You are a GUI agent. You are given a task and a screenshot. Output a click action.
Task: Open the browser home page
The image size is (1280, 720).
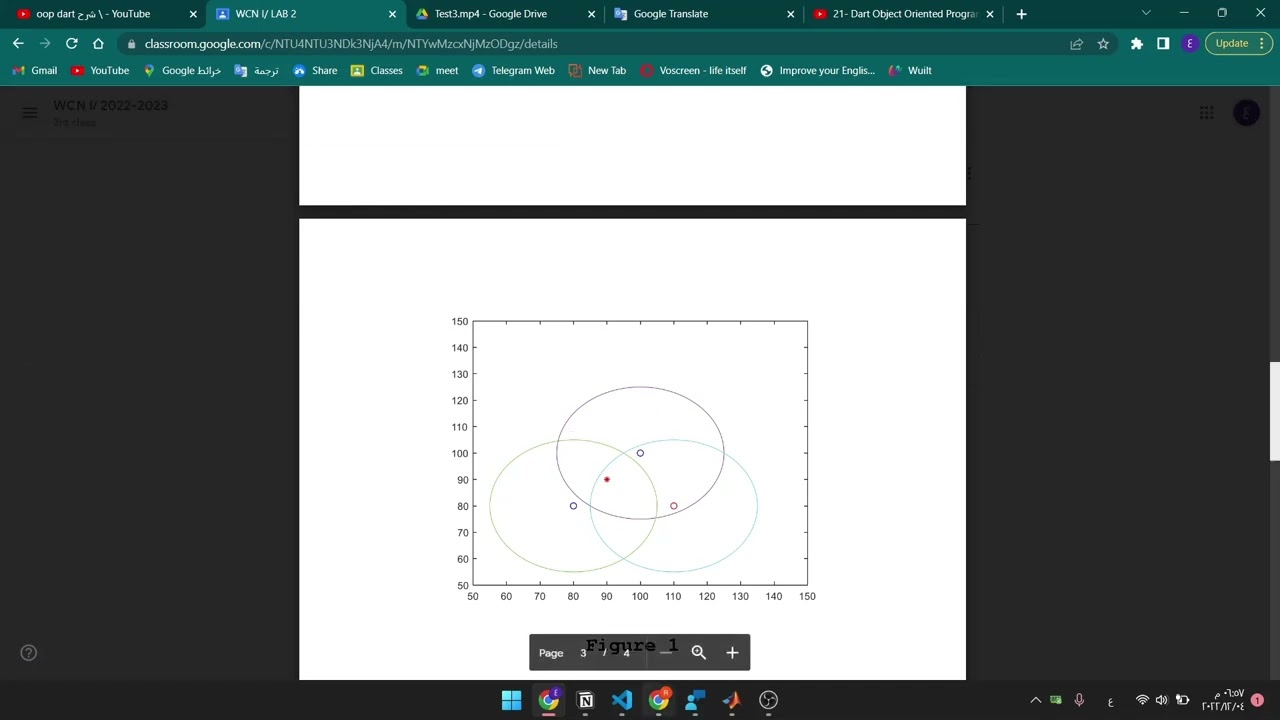(x=98, y=43)
